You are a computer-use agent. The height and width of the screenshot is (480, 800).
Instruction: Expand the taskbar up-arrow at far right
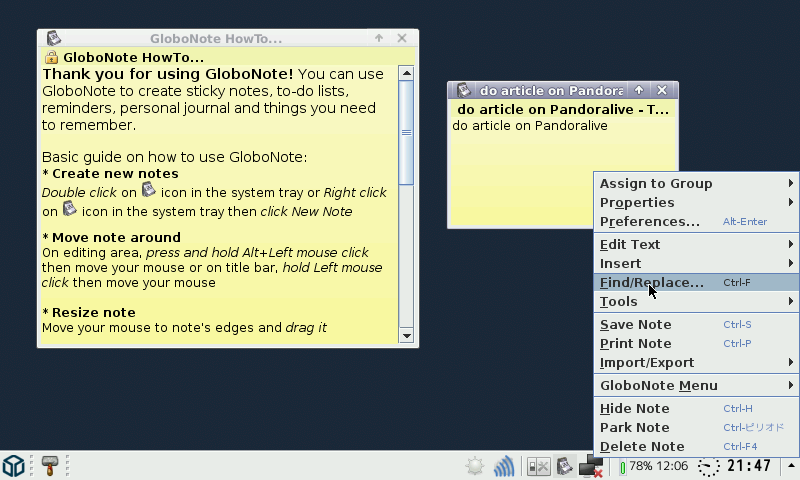(x=791, y=465)
